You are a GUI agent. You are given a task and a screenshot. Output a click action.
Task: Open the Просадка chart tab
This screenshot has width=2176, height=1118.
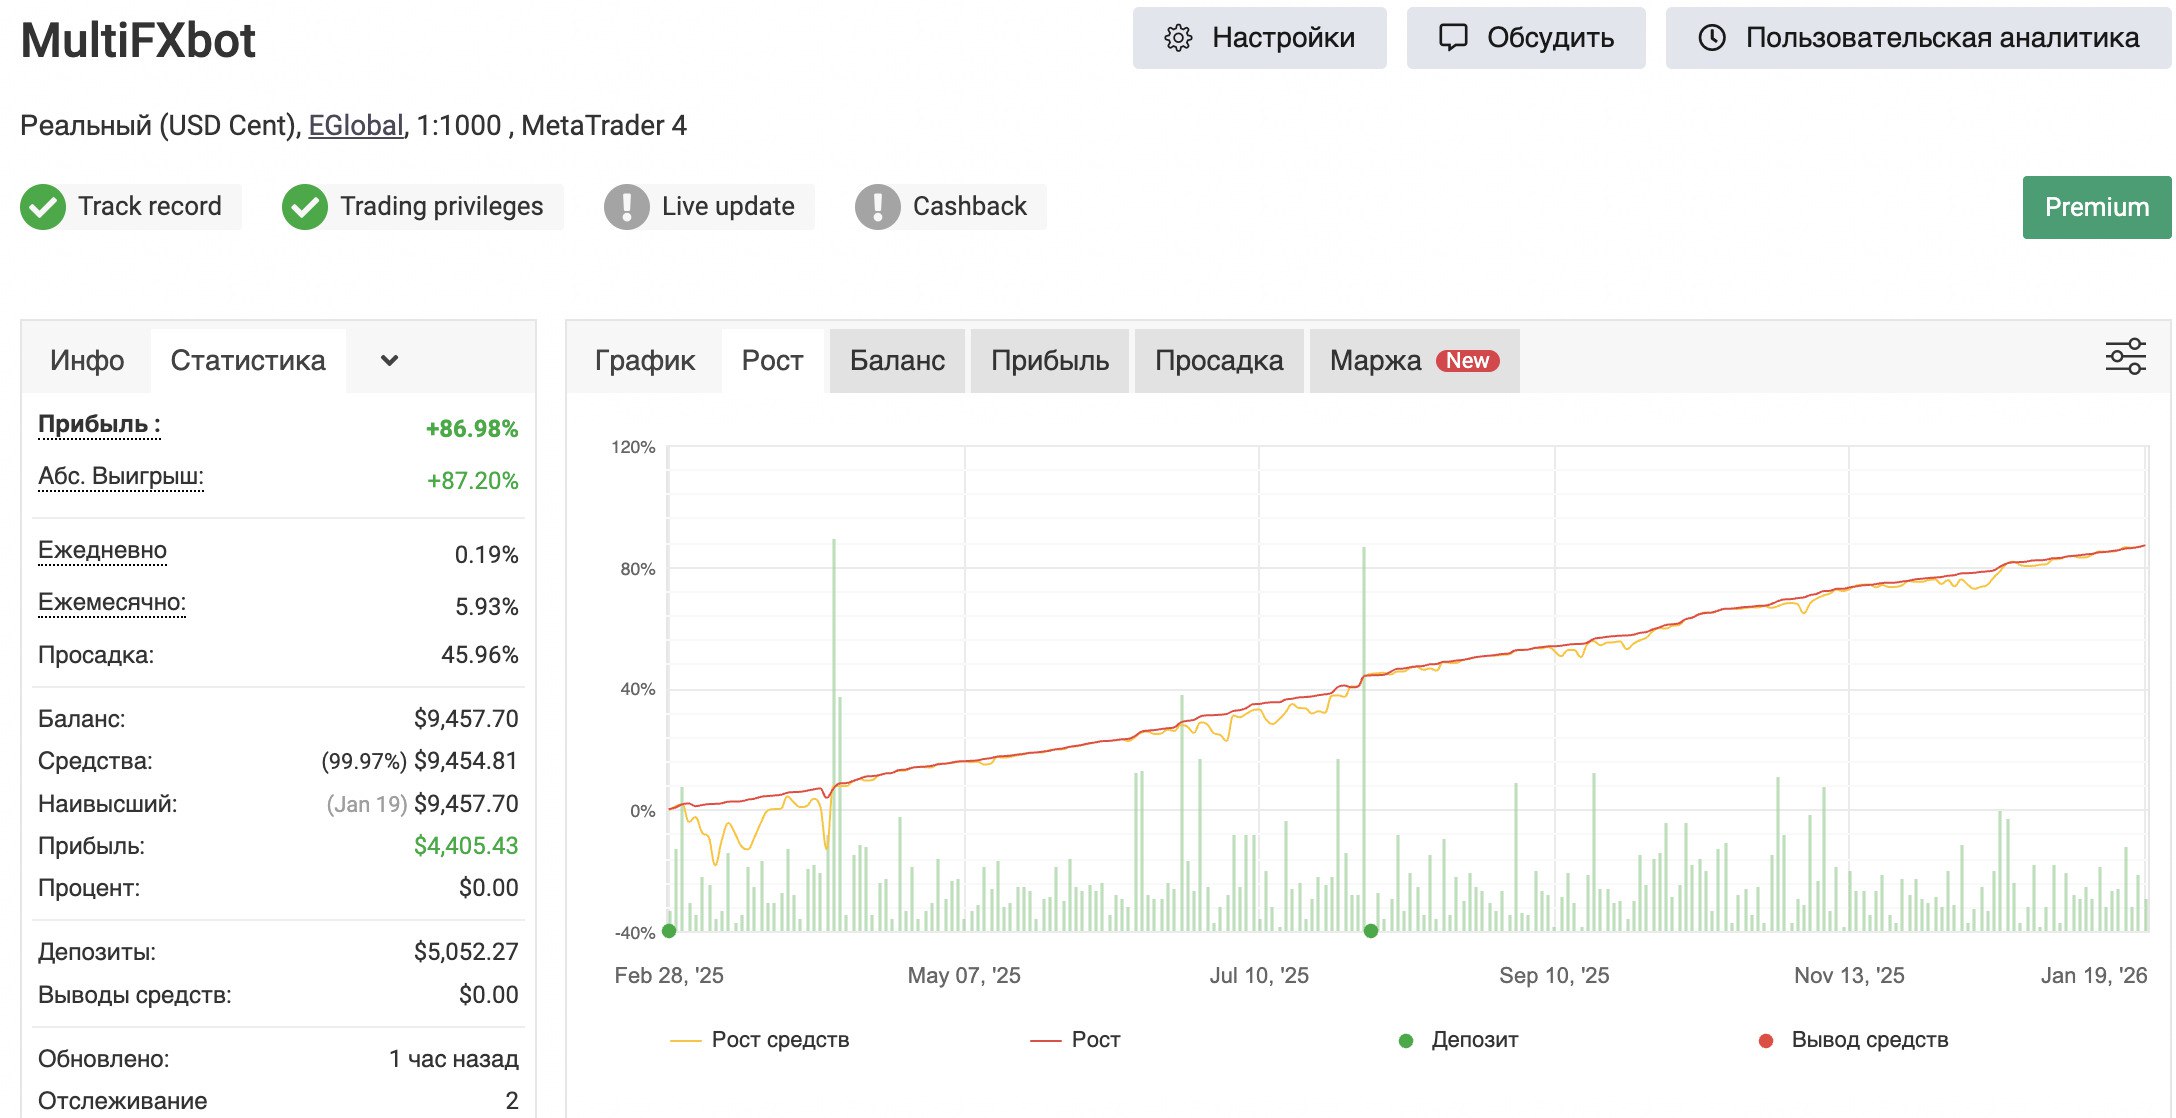pos(1218,360)
